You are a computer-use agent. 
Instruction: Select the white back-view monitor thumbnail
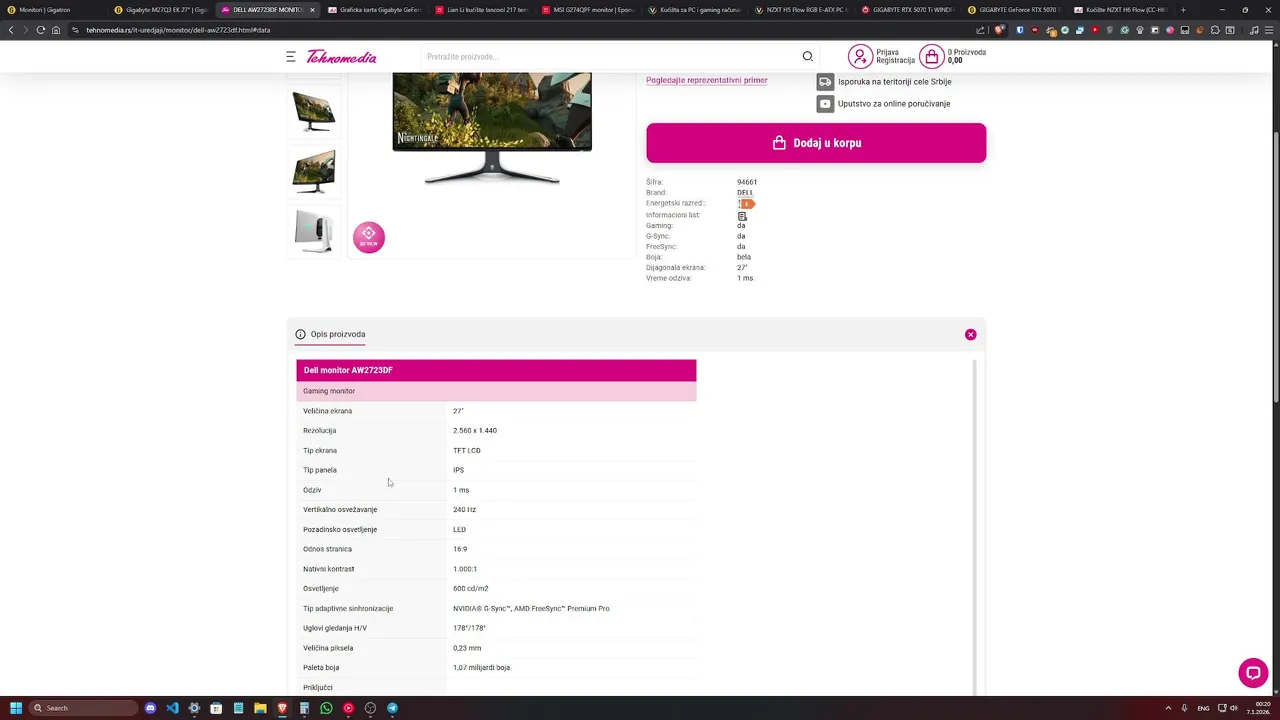tap(314, 231)
